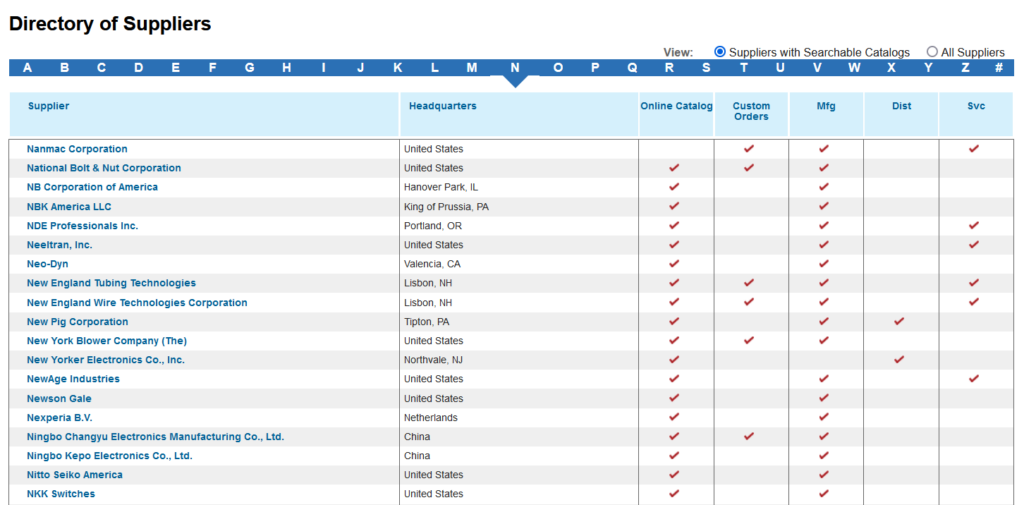Open New Yorker Electronics Co., Inc. link
The width and height of the screenshot is (1024, 505).
106,360
